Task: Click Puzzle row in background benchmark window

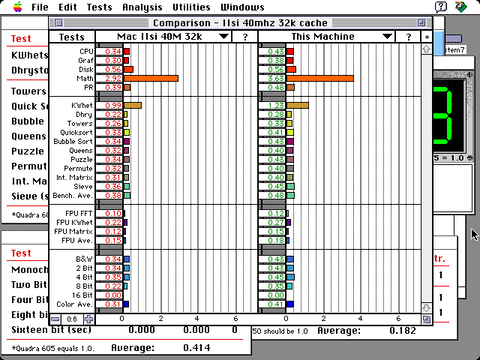Action: click(28, 151)
